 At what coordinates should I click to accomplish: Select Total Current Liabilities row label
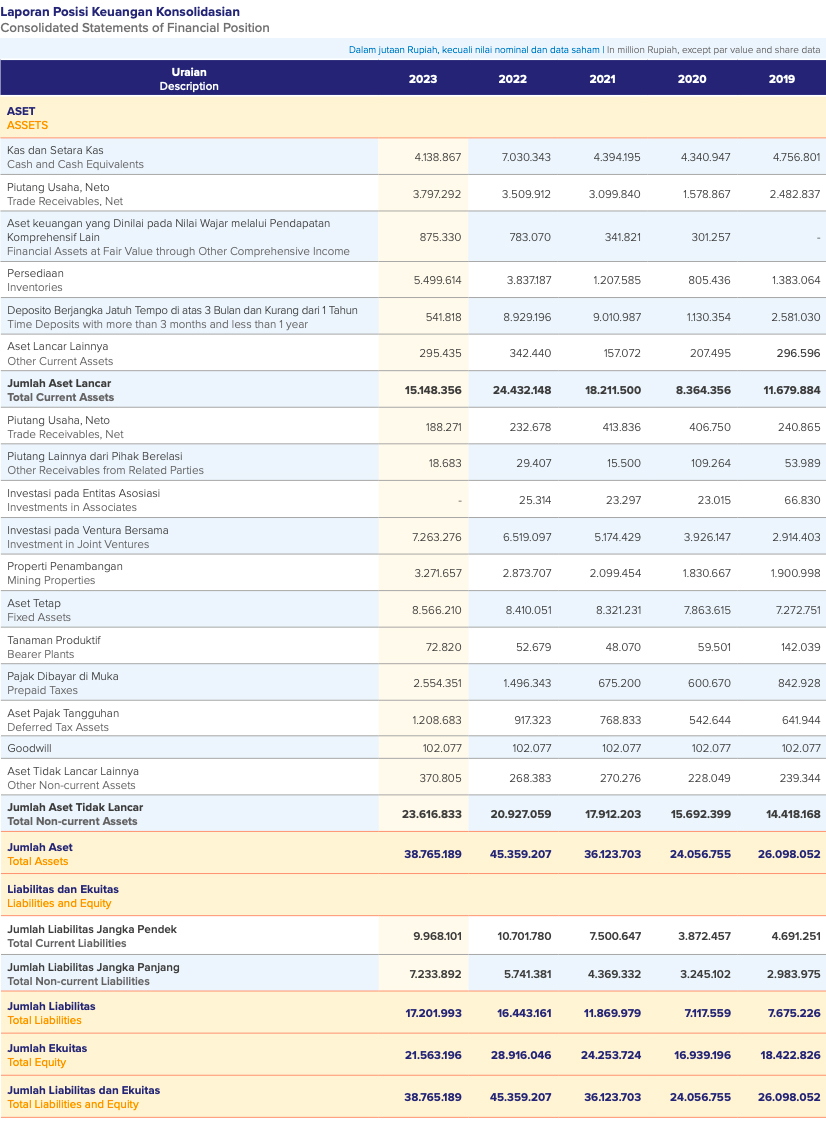click(x=92, y=936)
